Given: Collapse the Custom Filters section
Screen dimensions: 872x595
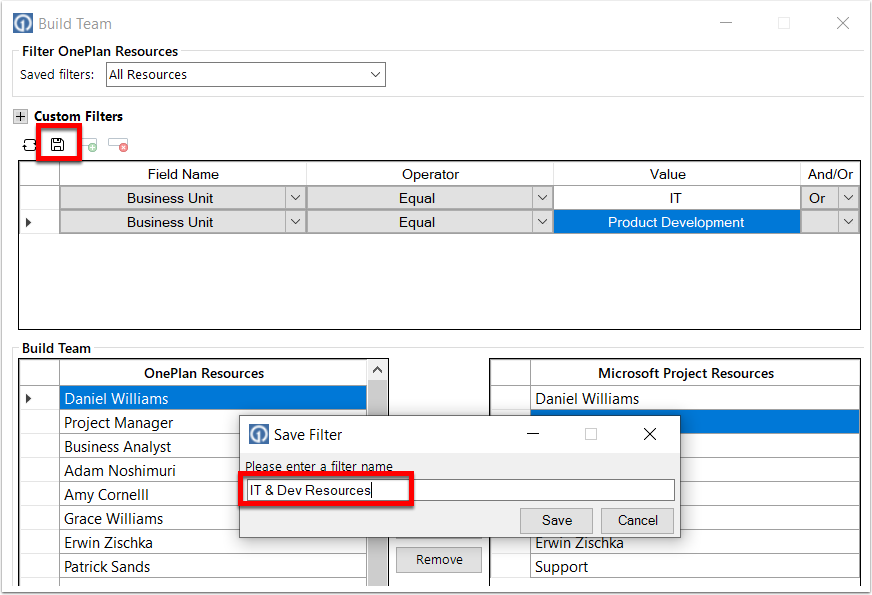Looking at the screenshot, I should tap(21, 116).
